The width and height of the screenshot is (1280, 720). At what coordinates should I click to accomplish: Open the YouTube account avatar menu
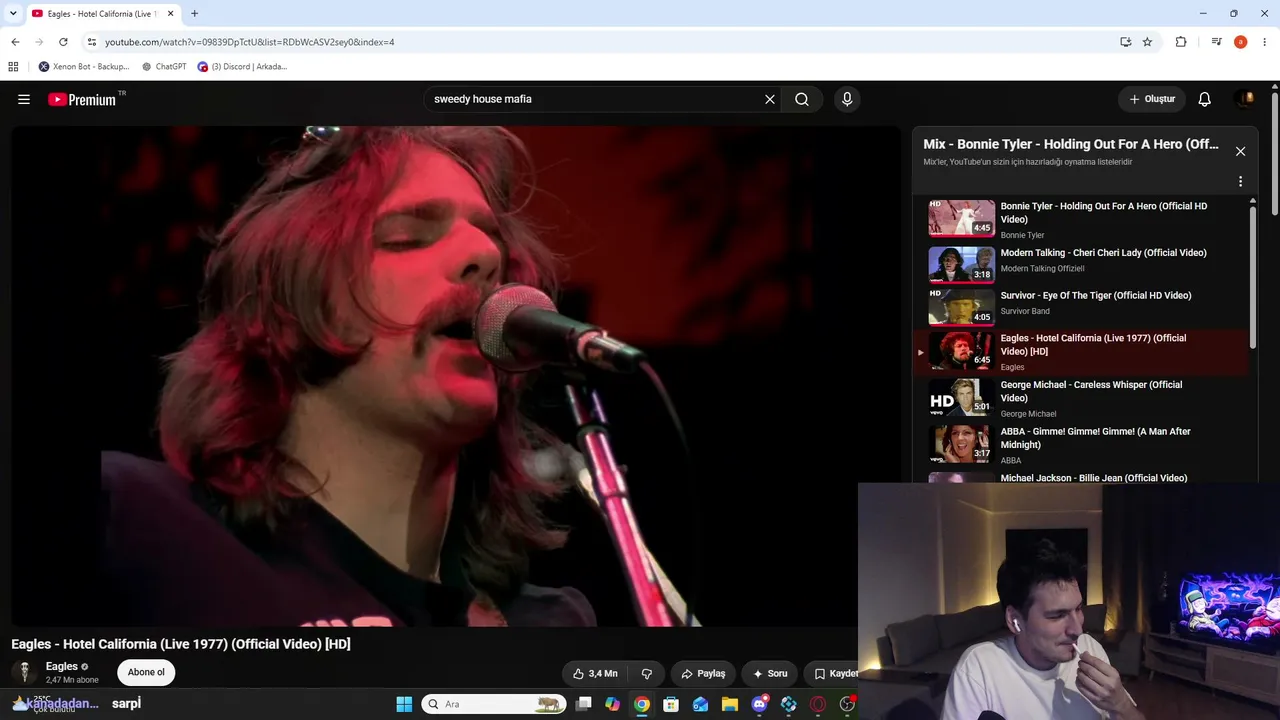tap(1245, 98)
